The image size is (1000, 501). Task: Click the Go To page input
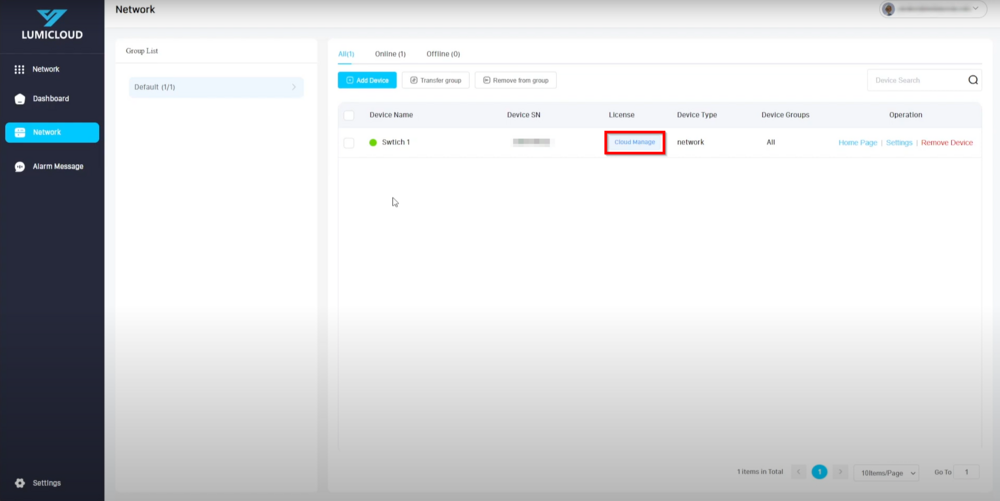pyautogui.click(x=967, y=472)
